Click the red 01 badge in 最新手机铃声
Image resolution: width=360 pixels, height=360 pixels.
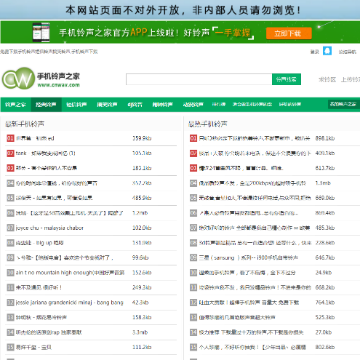coord(10,138)
